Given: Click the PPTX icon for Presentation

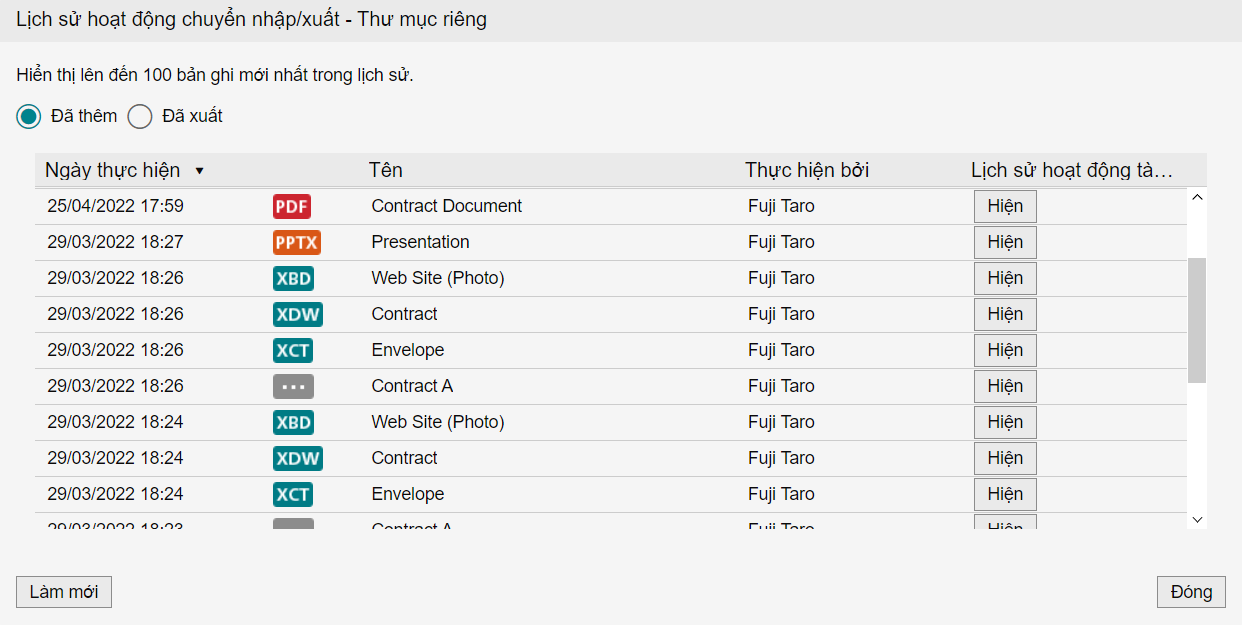Looking at the screenshot, I should [x=296, y=242].
